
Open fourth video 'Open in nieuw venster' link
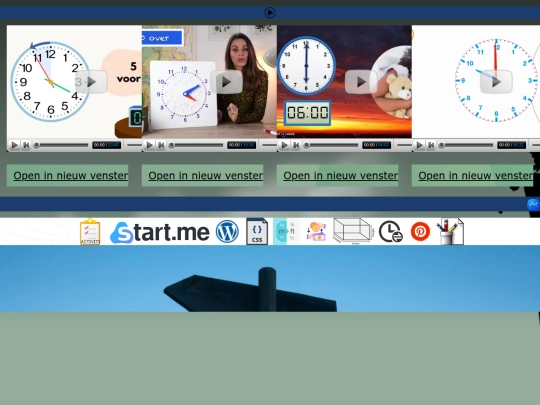[476, 176]
